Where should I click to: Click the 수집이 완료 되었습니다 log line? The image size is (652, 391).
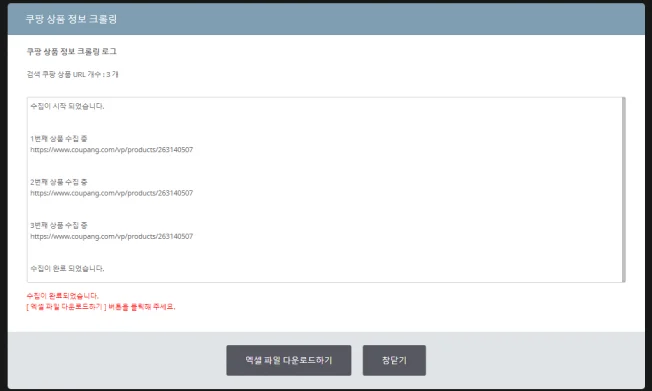(x=67, y=268)
